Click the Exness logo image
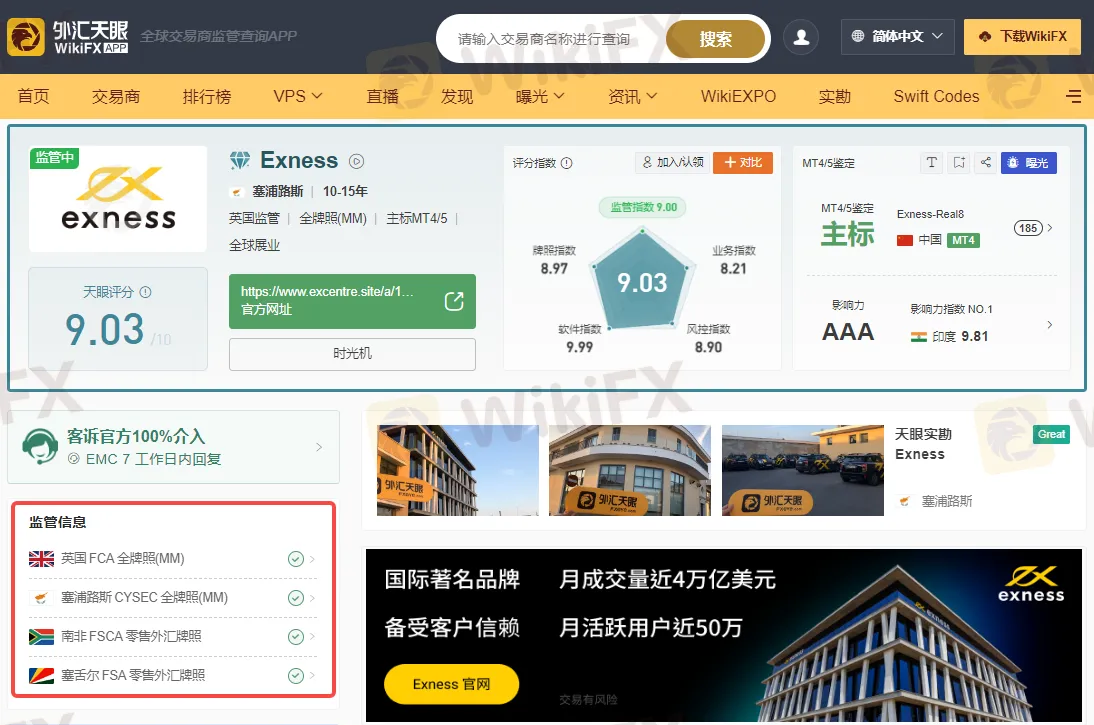Viewport: 1094px width, 725px height. [118, 199]
